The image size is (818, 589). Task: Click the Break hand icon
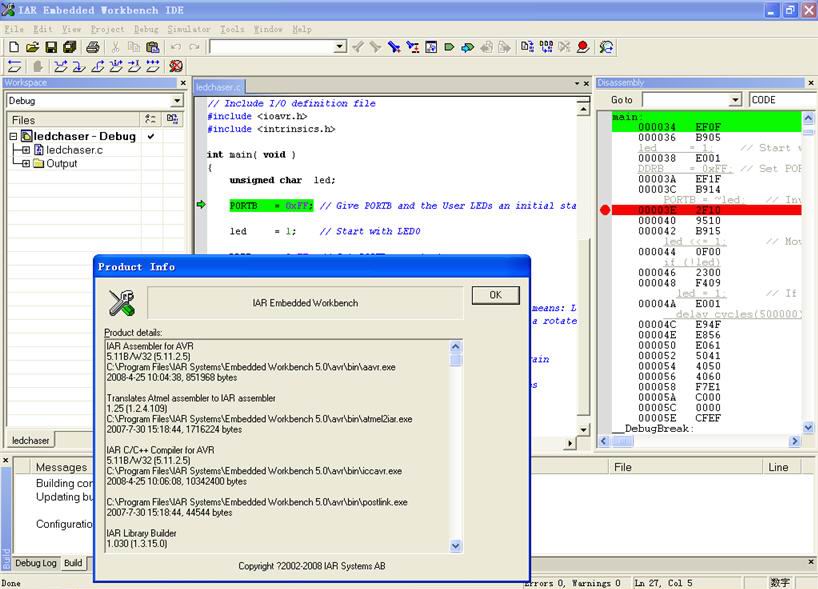pyautogui.click(x=38, y=66)
